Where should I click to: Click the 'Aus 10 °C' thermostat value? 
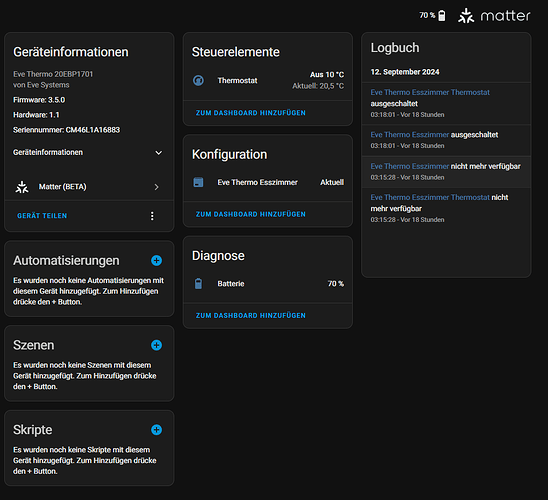click(x=327, y=75)
